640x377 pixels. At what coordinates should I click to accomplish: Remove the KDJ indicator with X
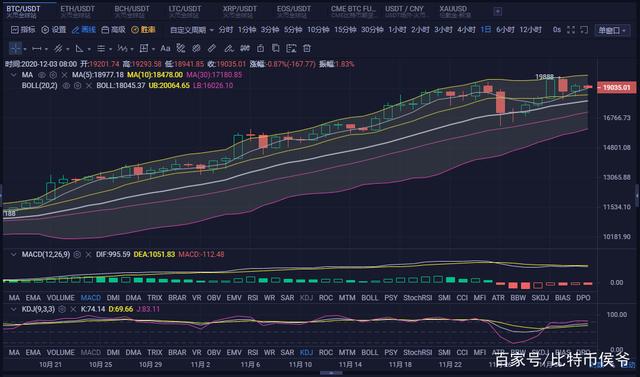click(73, 309)
